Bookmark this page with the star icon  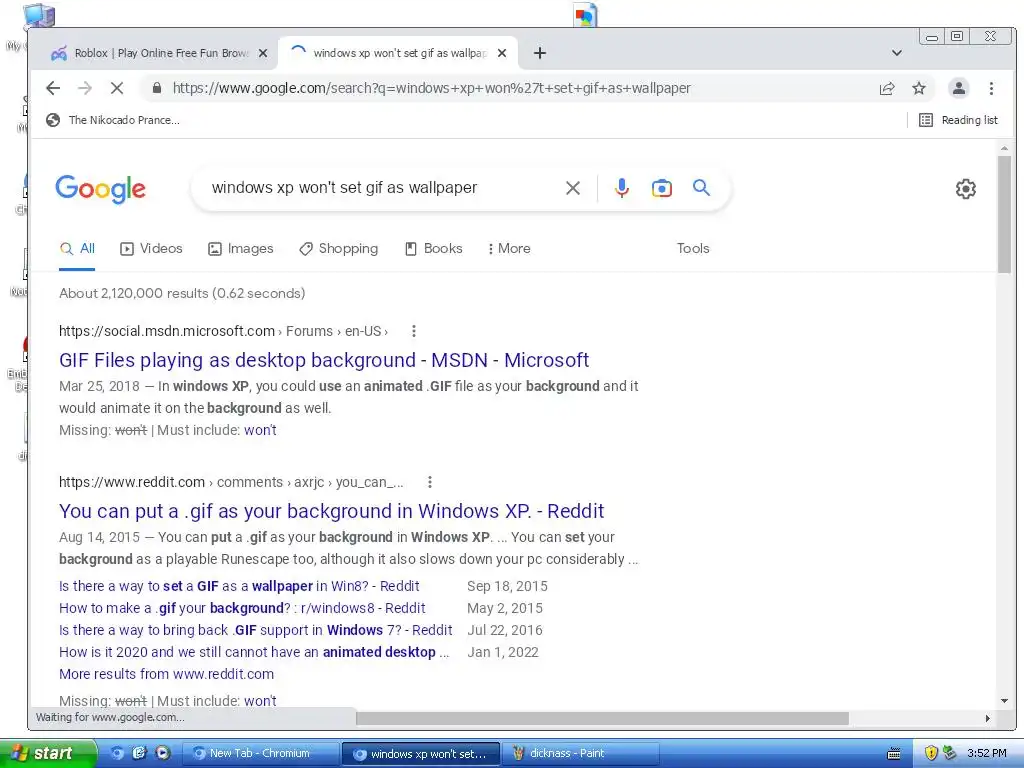pos(919,88)
